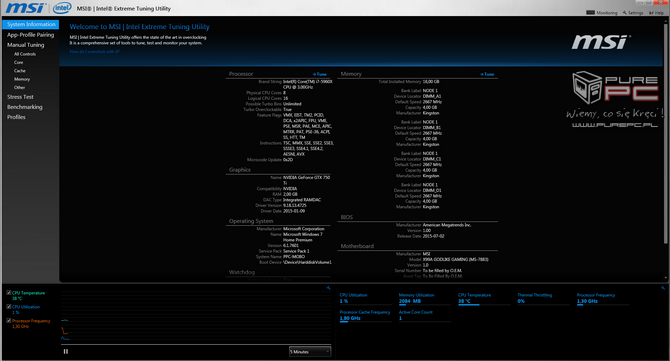Open App-Profile Pairing section
The image size is (670, 361).
pyautogui.click(x=30, y=35)
